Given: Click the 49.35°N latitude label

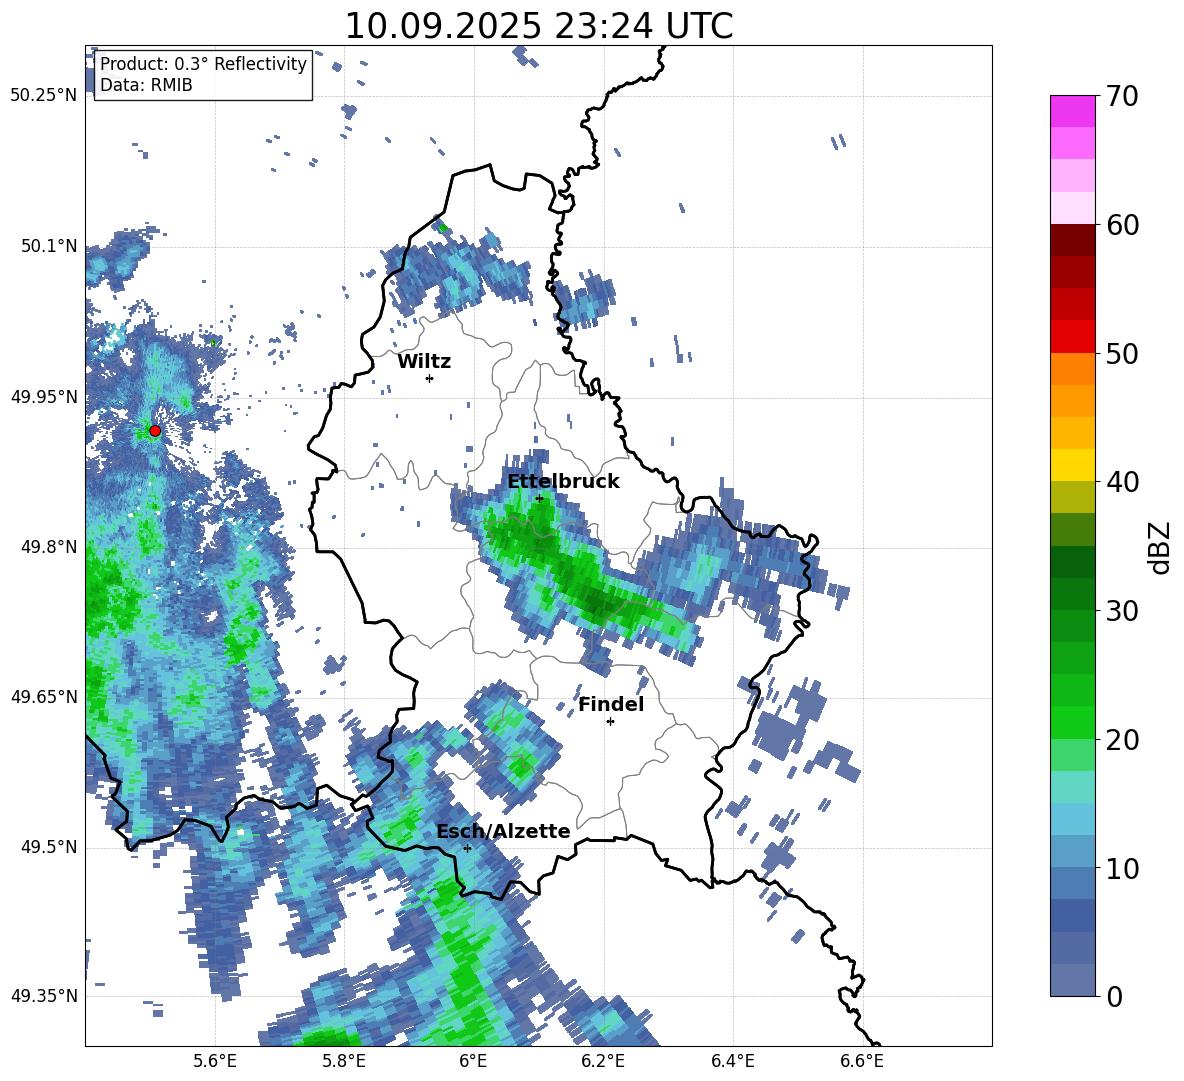Looking at the screenshot, I should click(44, 996).
